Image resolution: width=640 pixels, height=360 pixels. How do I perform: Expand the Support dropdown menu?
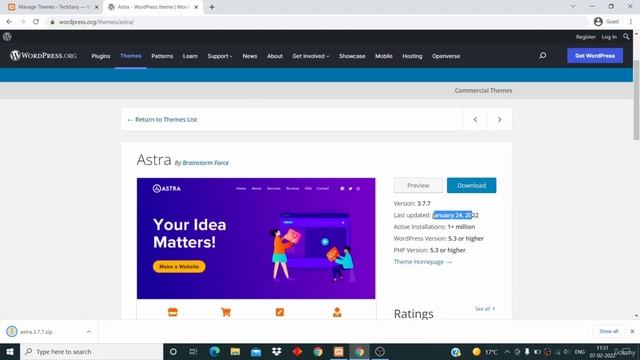click(x=220, y=56)
